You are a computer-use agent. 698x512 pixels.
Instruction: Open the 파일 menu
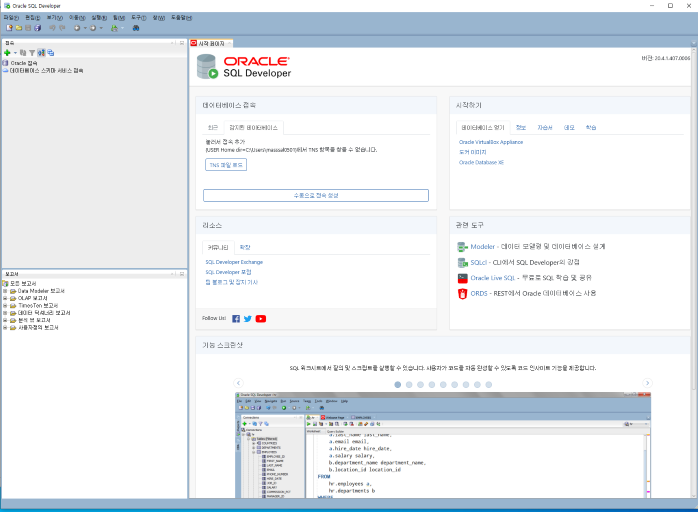pyautogui.click(x=11, y=18)
